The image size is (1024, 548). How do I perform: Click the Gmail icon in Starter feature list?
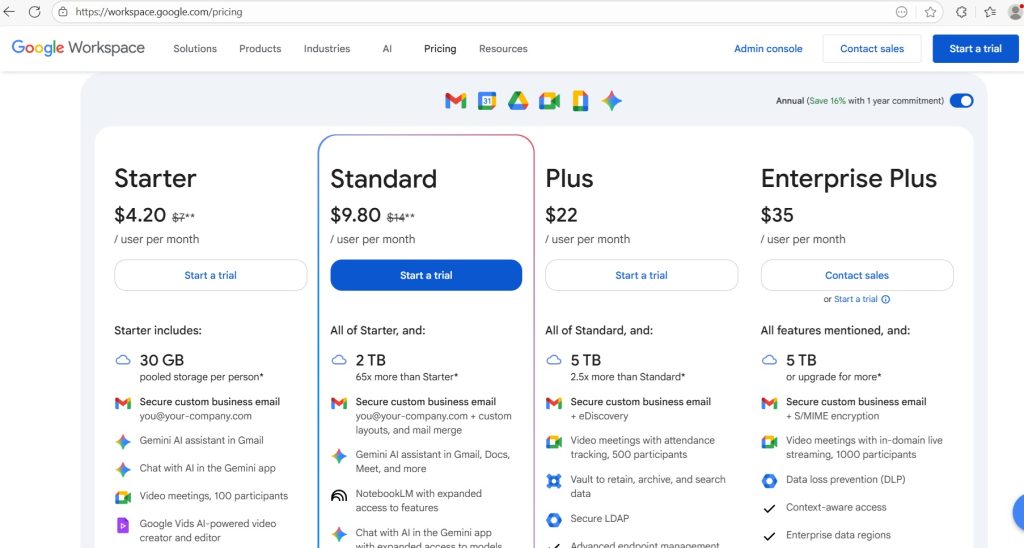click(123, 404)
